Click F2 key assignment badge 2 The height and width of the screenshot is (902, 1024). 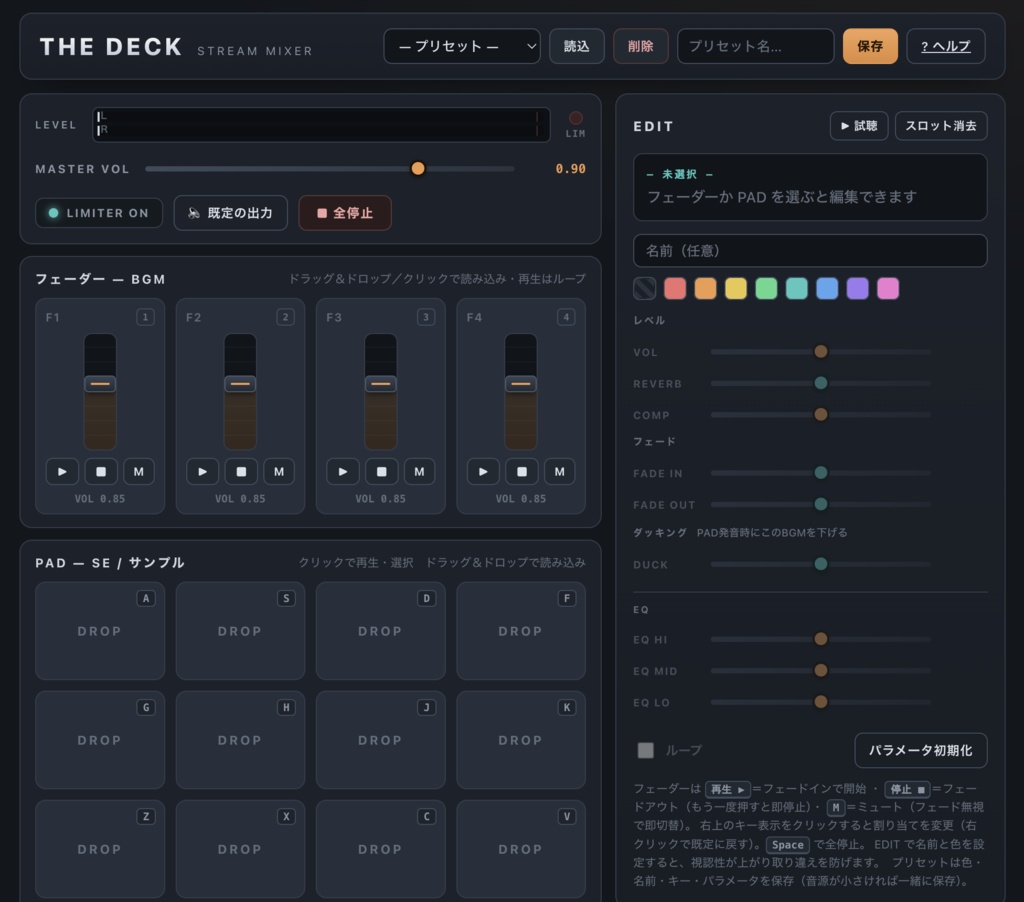point(285,317)
